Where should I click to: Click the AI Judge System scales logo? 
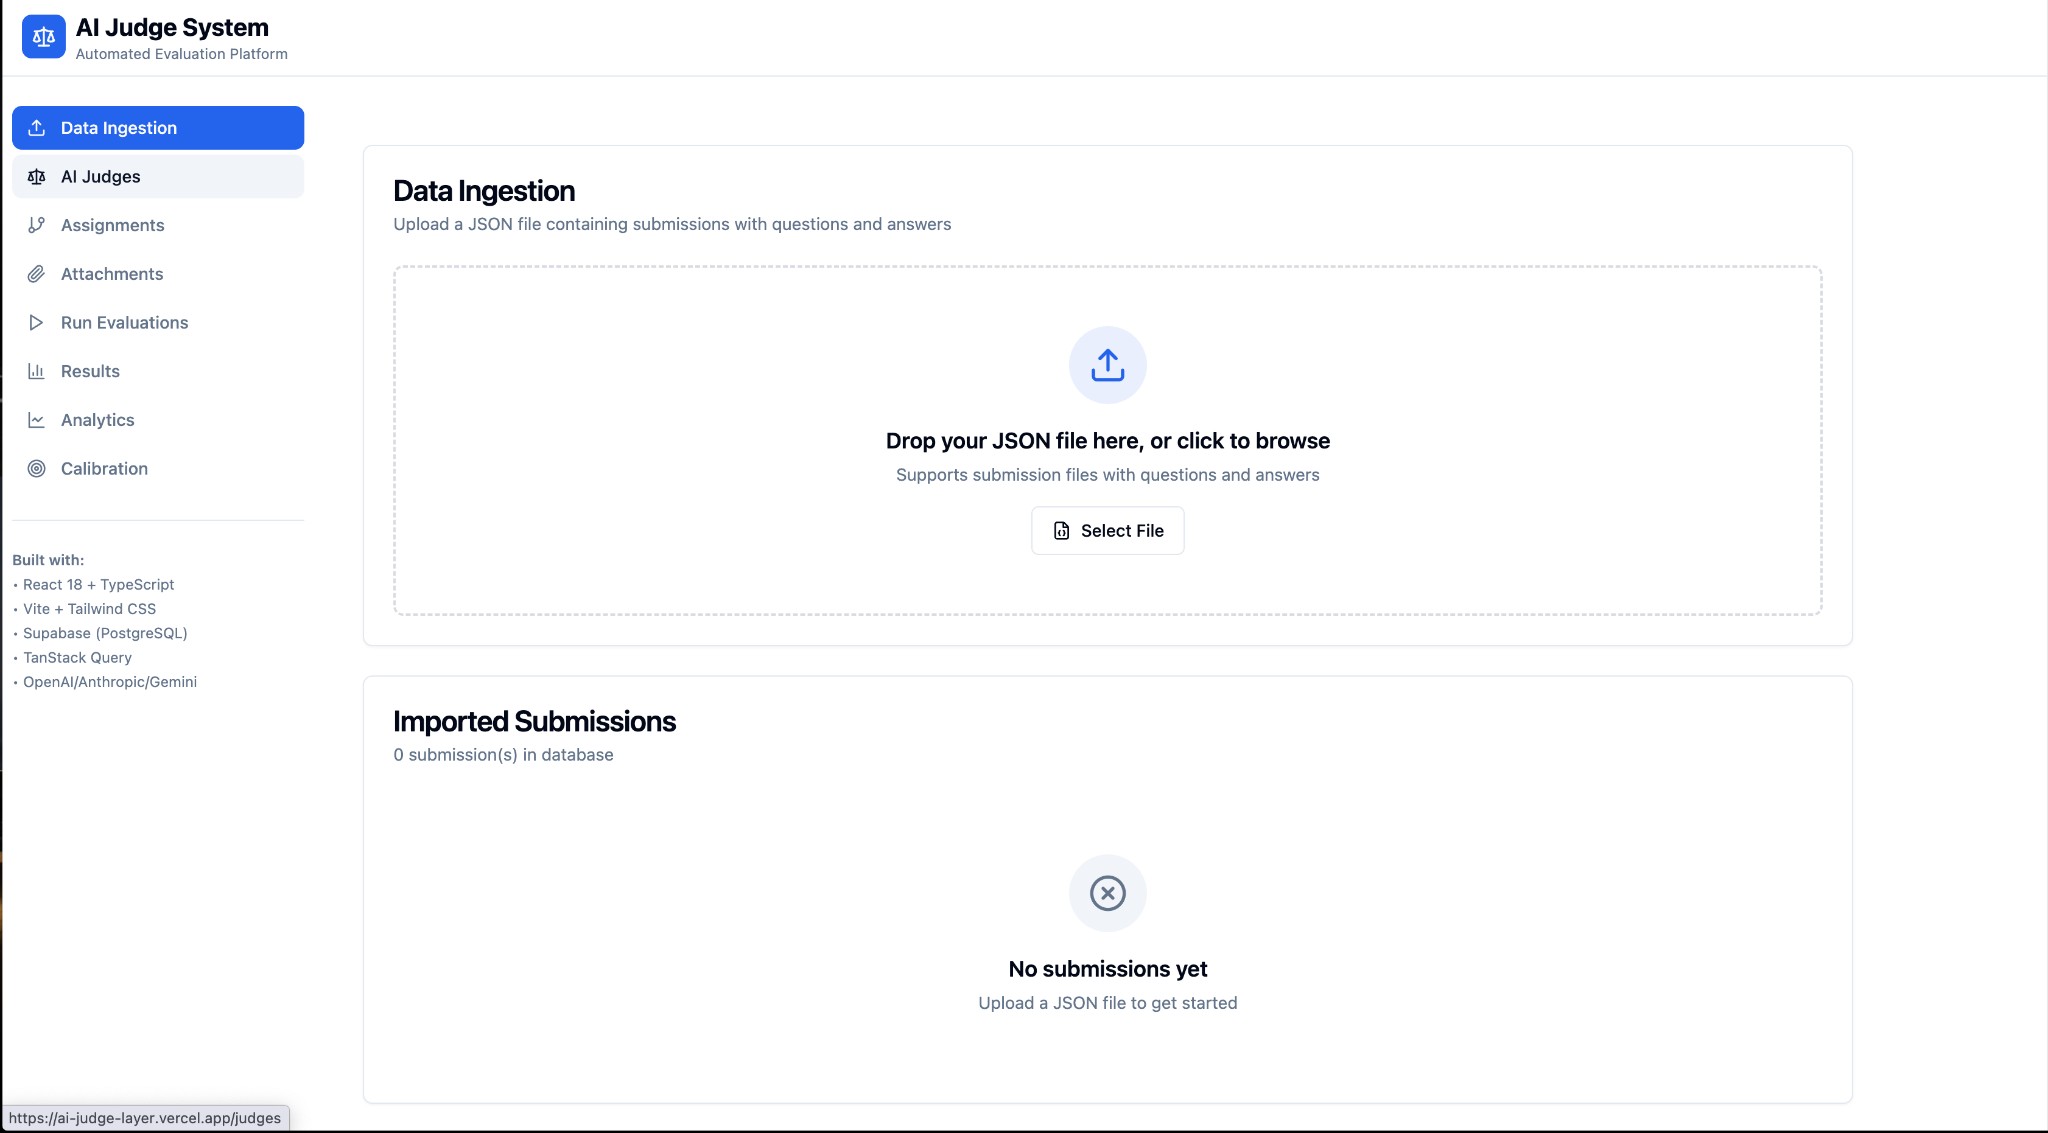click(44, 37)
